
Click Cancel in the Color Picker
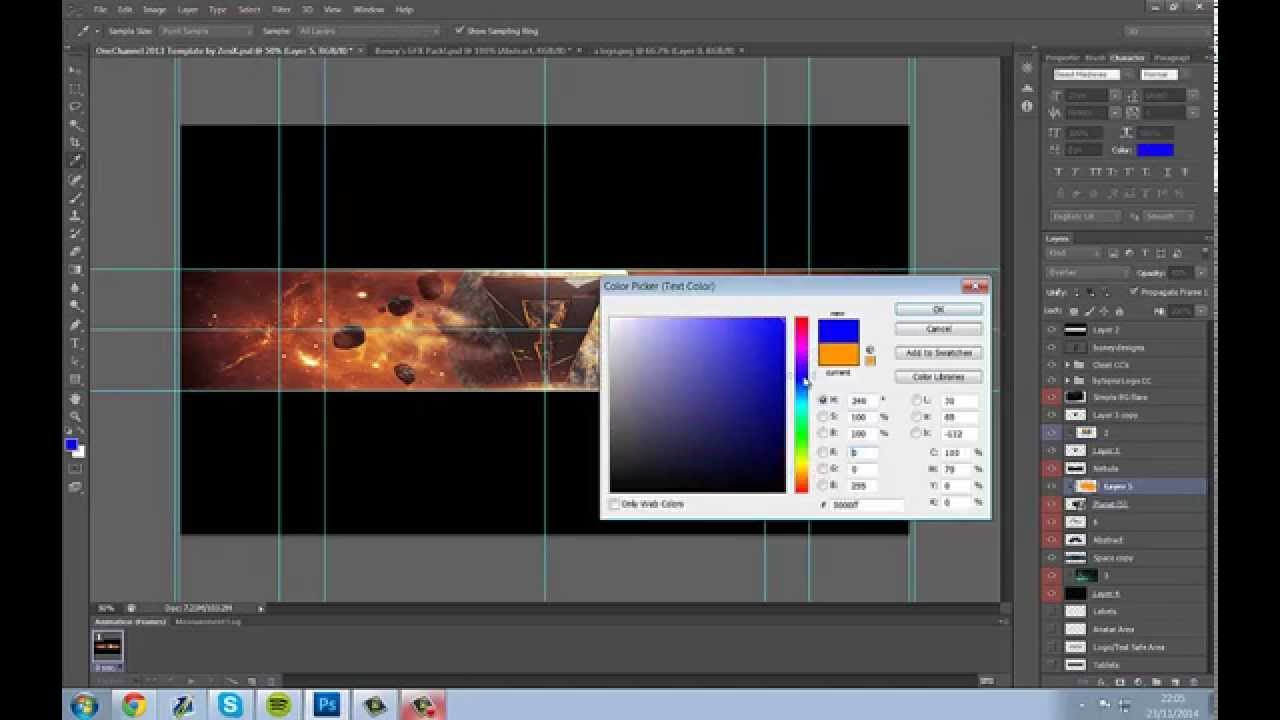938,329
